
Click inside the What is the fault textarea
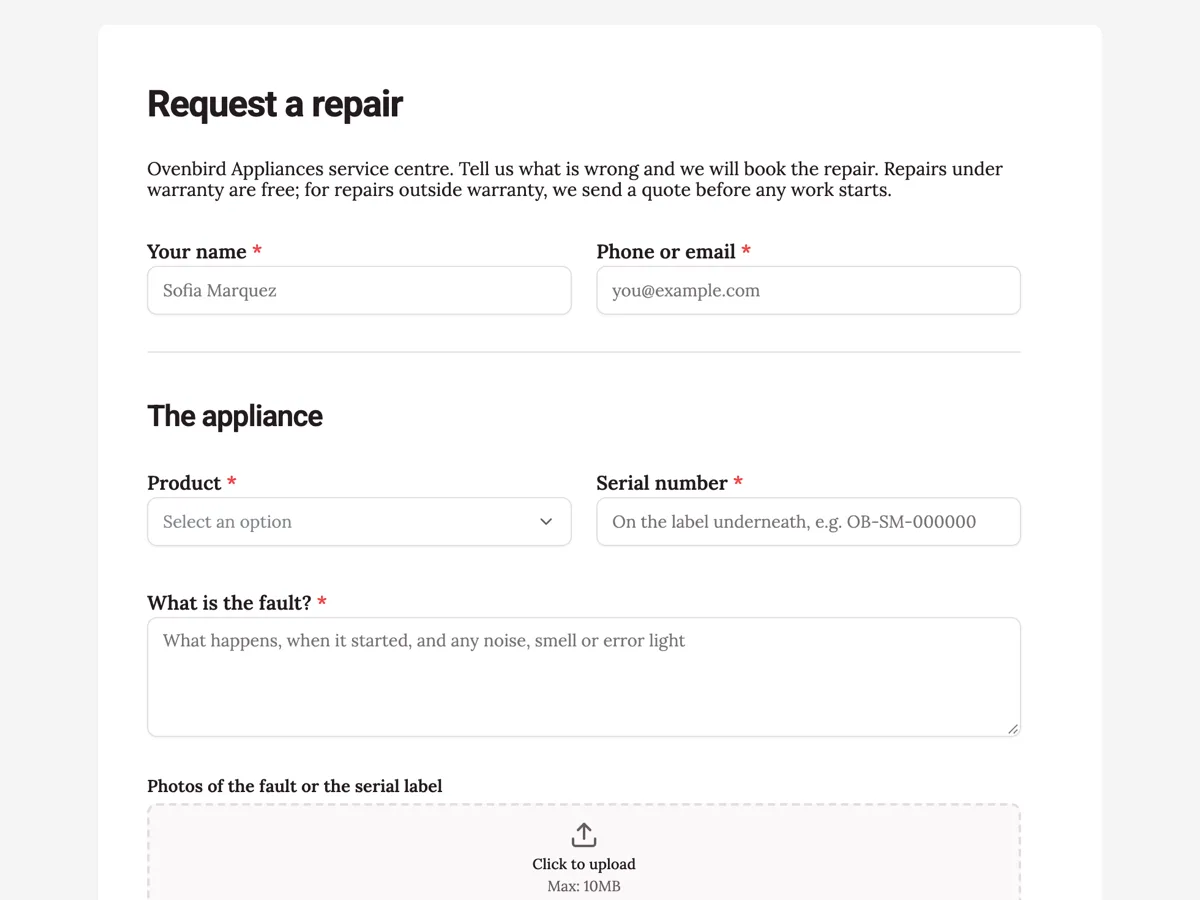click(x=584, y=677)
